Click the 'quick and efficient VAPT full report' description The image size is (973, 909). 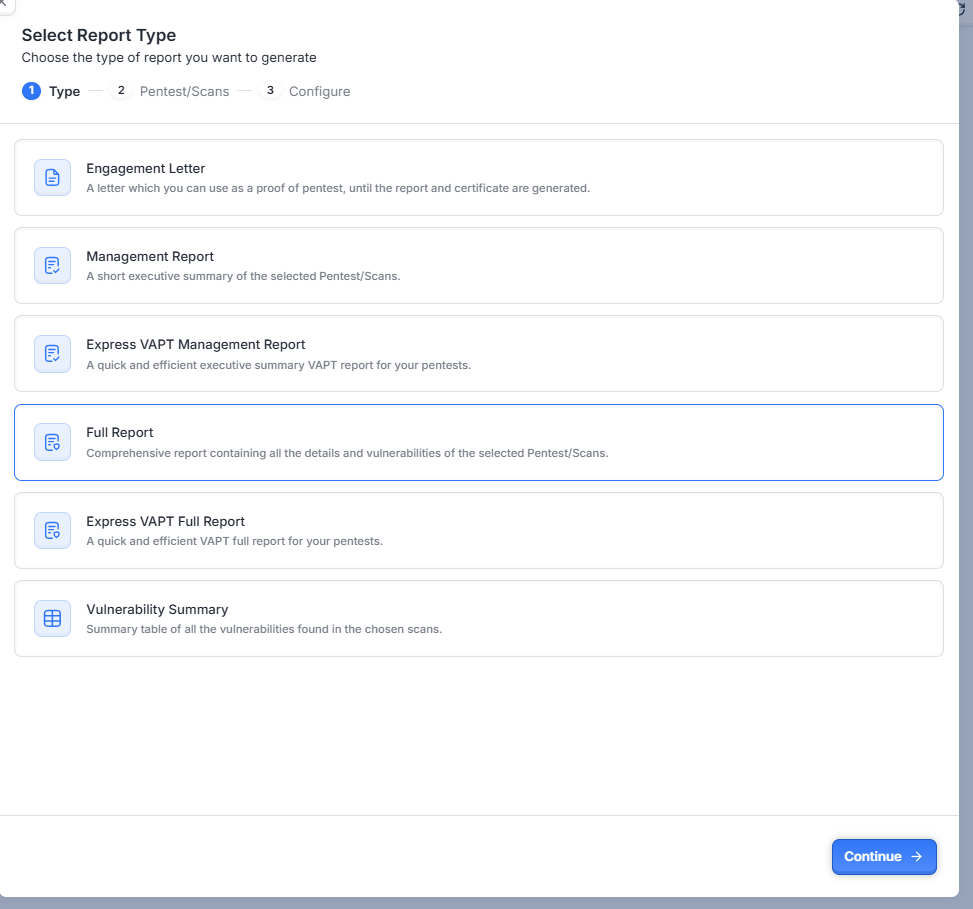[235, 541]
